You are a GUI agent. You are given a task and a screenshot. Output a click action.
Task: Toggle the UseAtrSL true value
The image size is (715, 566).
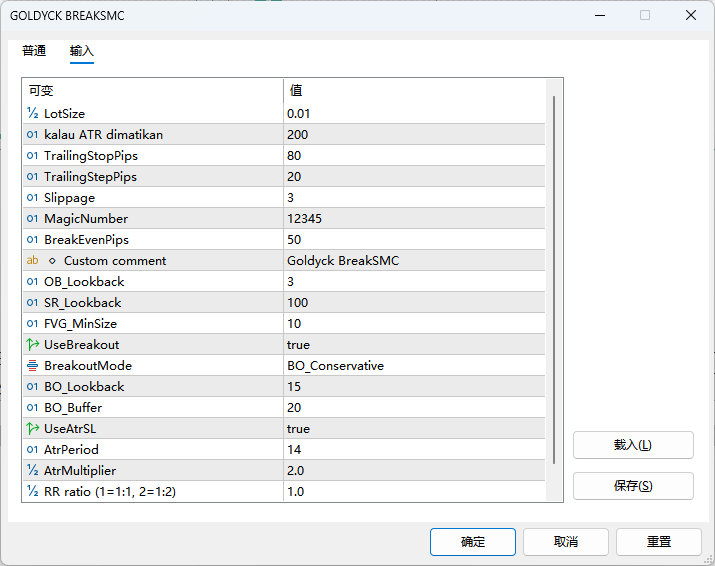pyautogui.click(x=414, y=429)
